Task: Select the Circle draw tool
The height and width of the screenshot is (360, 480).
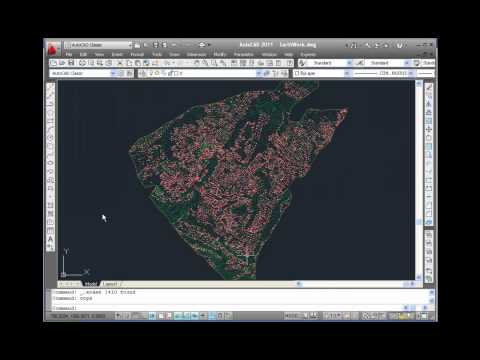Action: coord(50,137)
